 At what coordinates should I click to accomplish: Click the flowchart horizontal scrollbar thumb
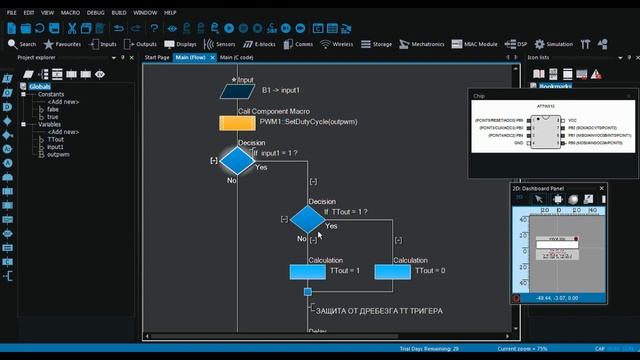click(274, 336)
